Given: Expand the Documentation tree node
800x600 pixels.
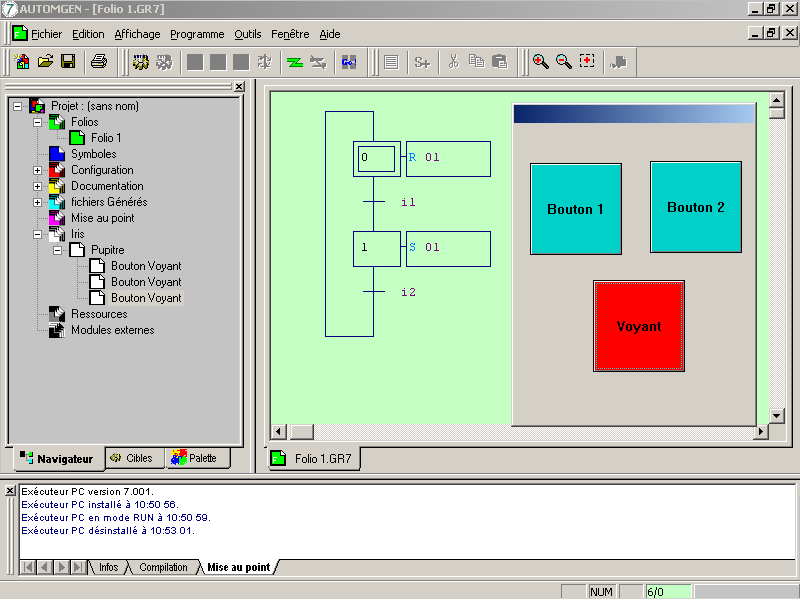Looking at the screenshot, I should click(x=38, y=186).
